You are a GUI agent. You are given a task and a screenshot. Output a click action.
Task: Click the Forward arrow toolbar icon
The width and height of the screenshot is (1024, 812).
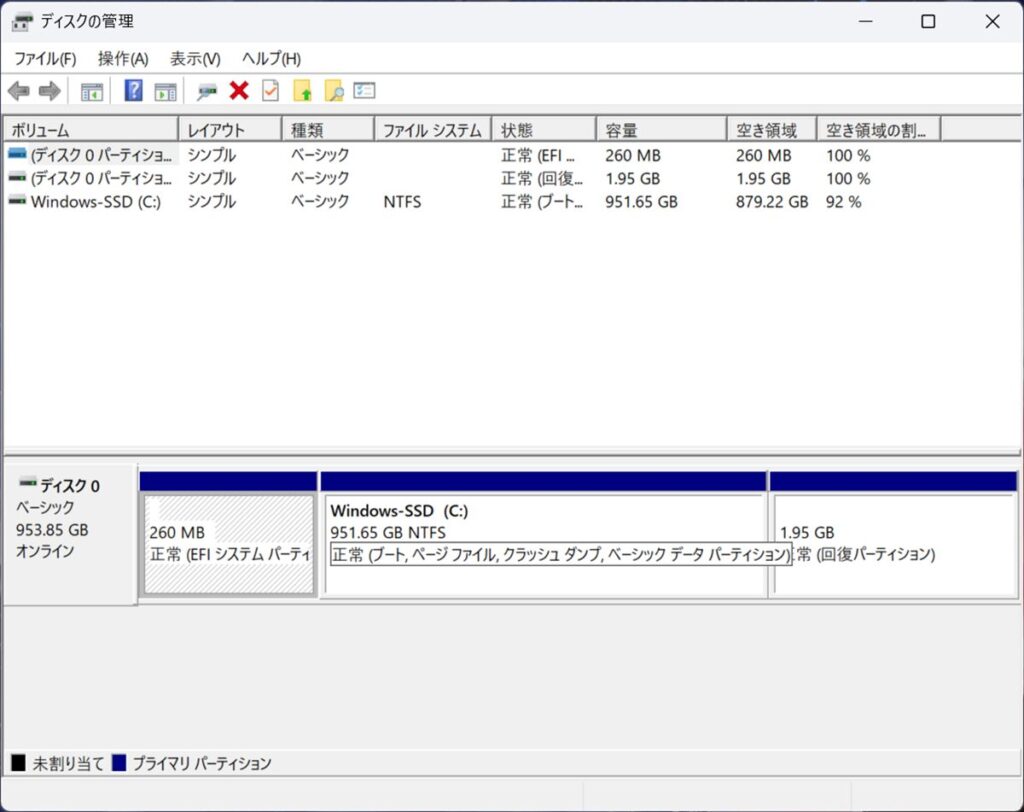[x=50, y=91]
